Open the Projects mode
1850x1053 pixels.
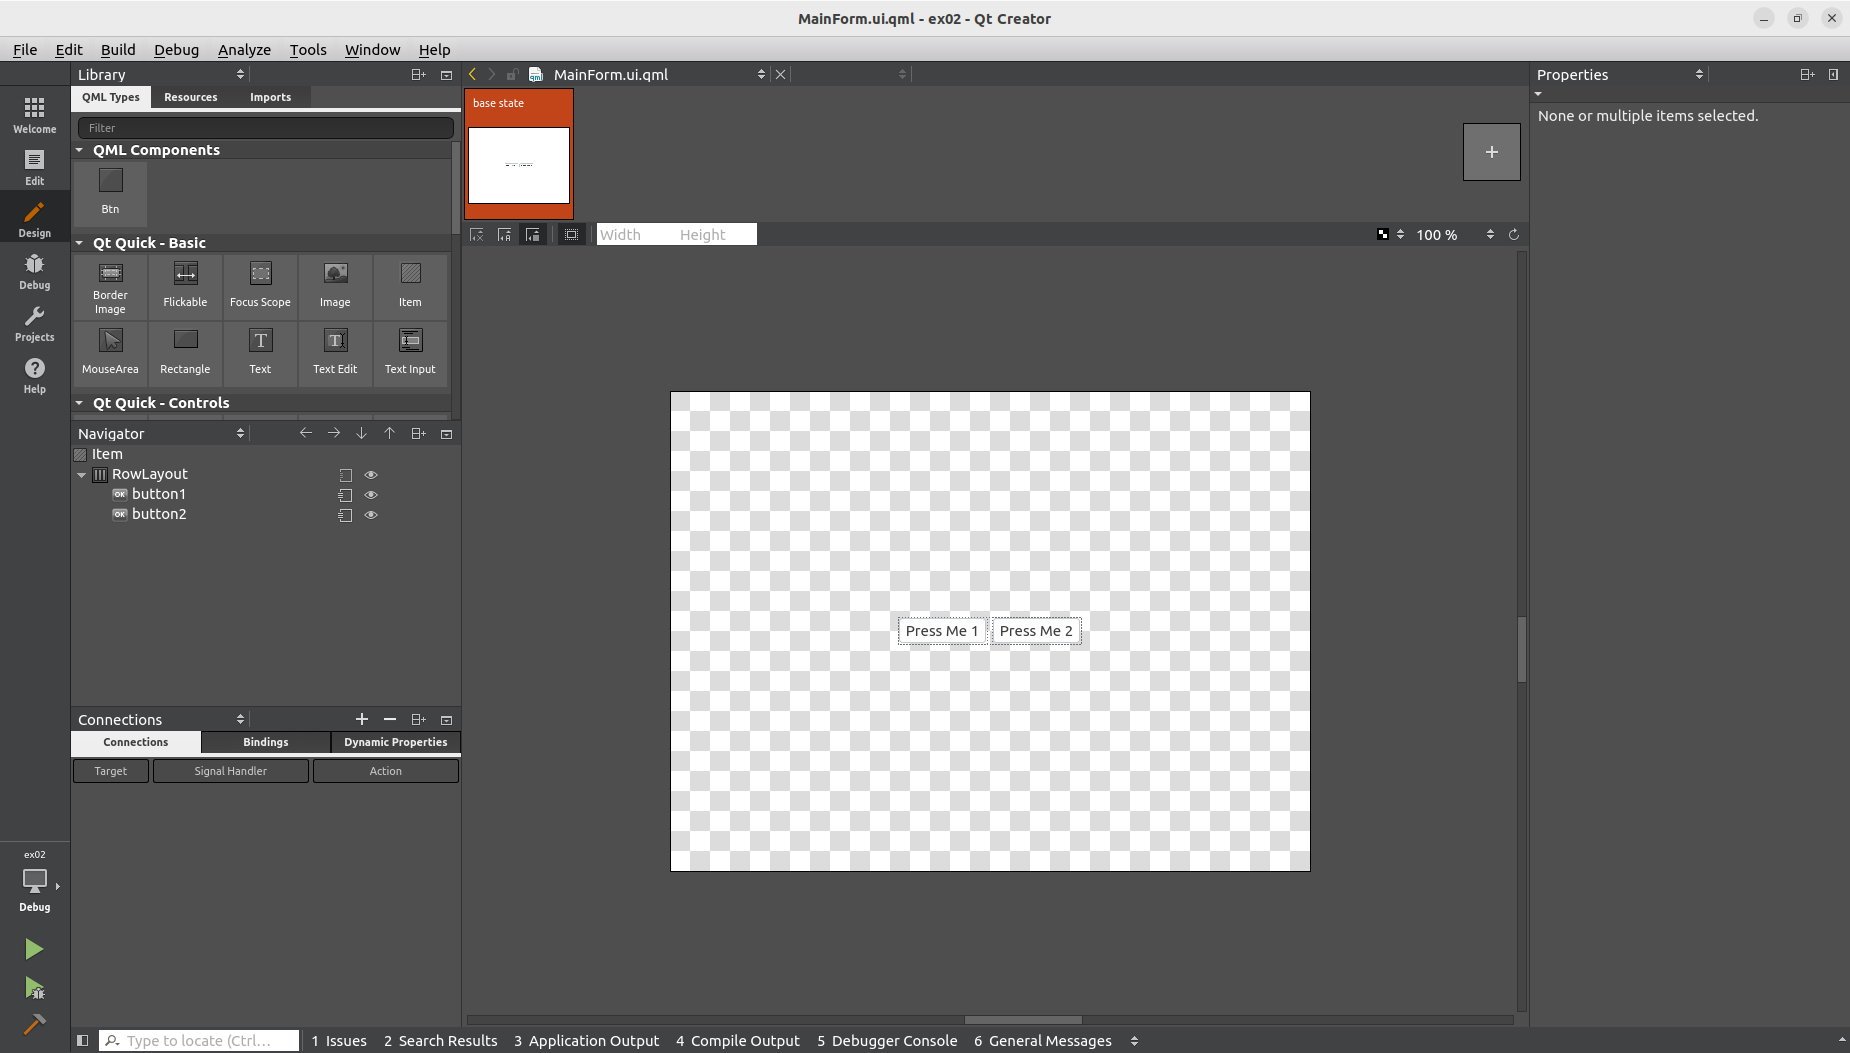coord(34,323)
